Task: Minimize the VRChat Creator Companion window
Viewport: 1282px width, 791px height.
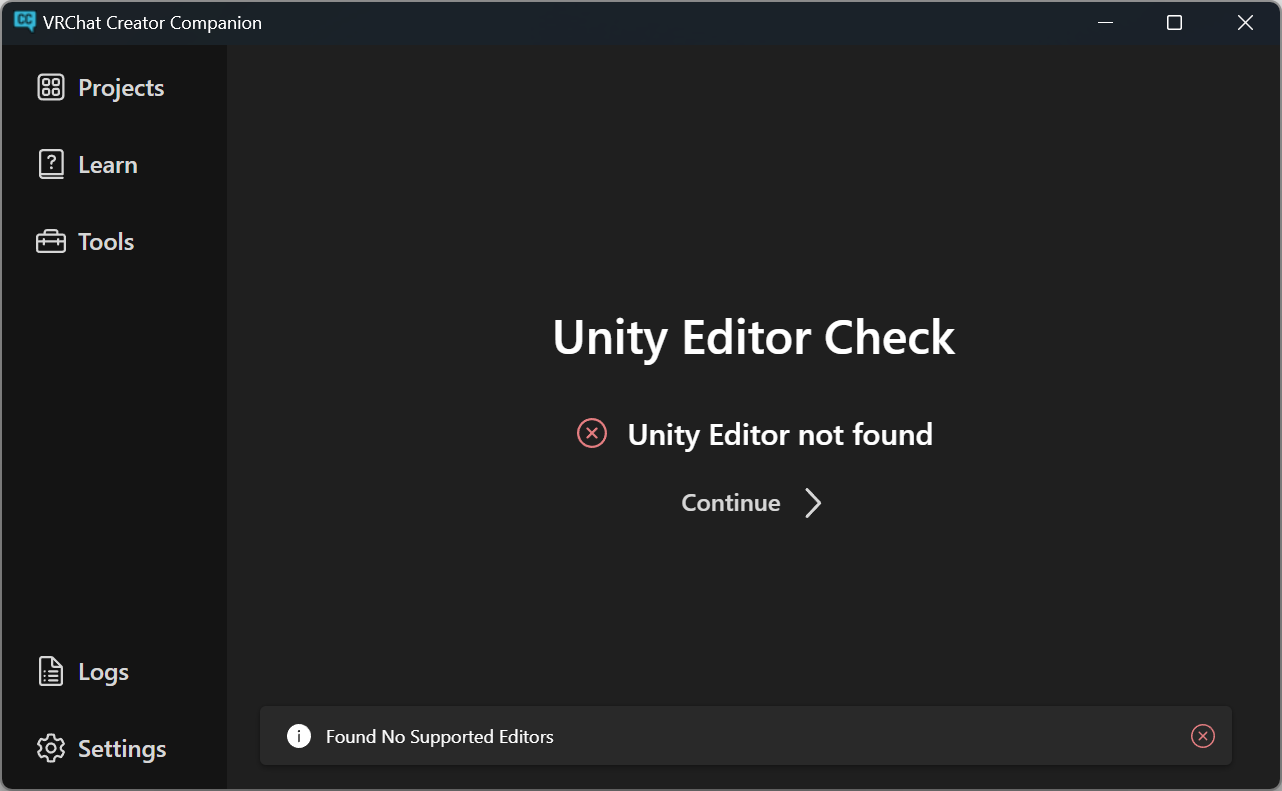Action: point(1105,22)
